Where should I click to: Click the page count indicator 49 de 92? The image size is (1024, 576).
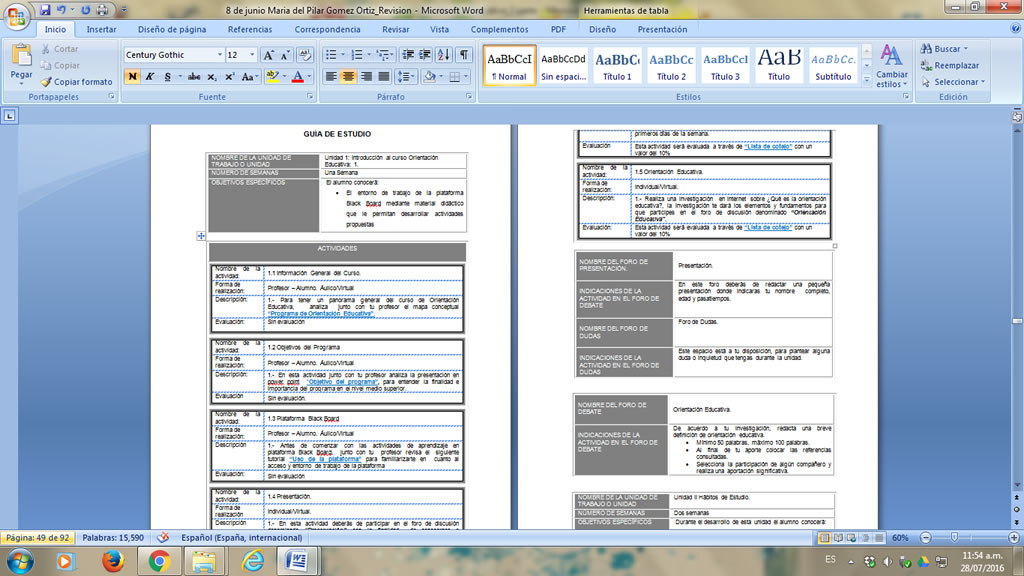(39, 537)
